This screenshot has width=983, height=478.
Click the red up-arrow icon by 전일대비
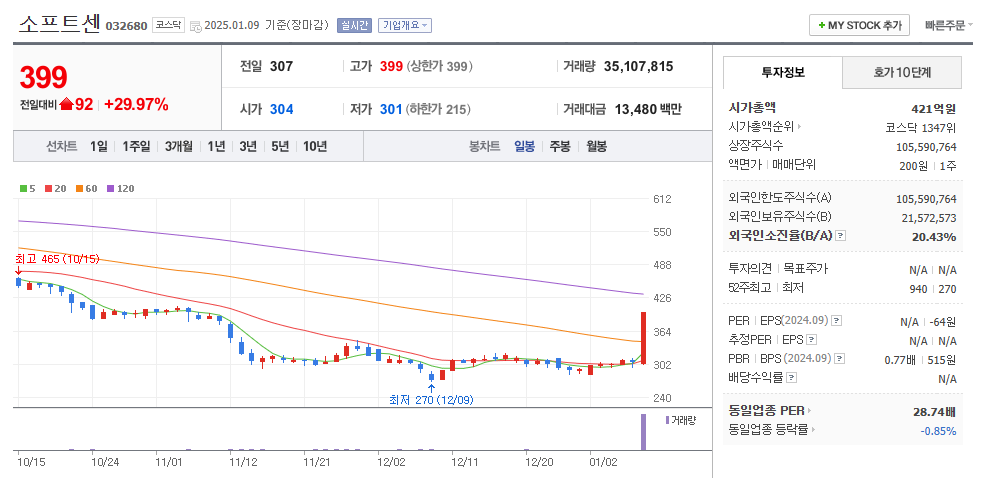click(x=66, y=105)
